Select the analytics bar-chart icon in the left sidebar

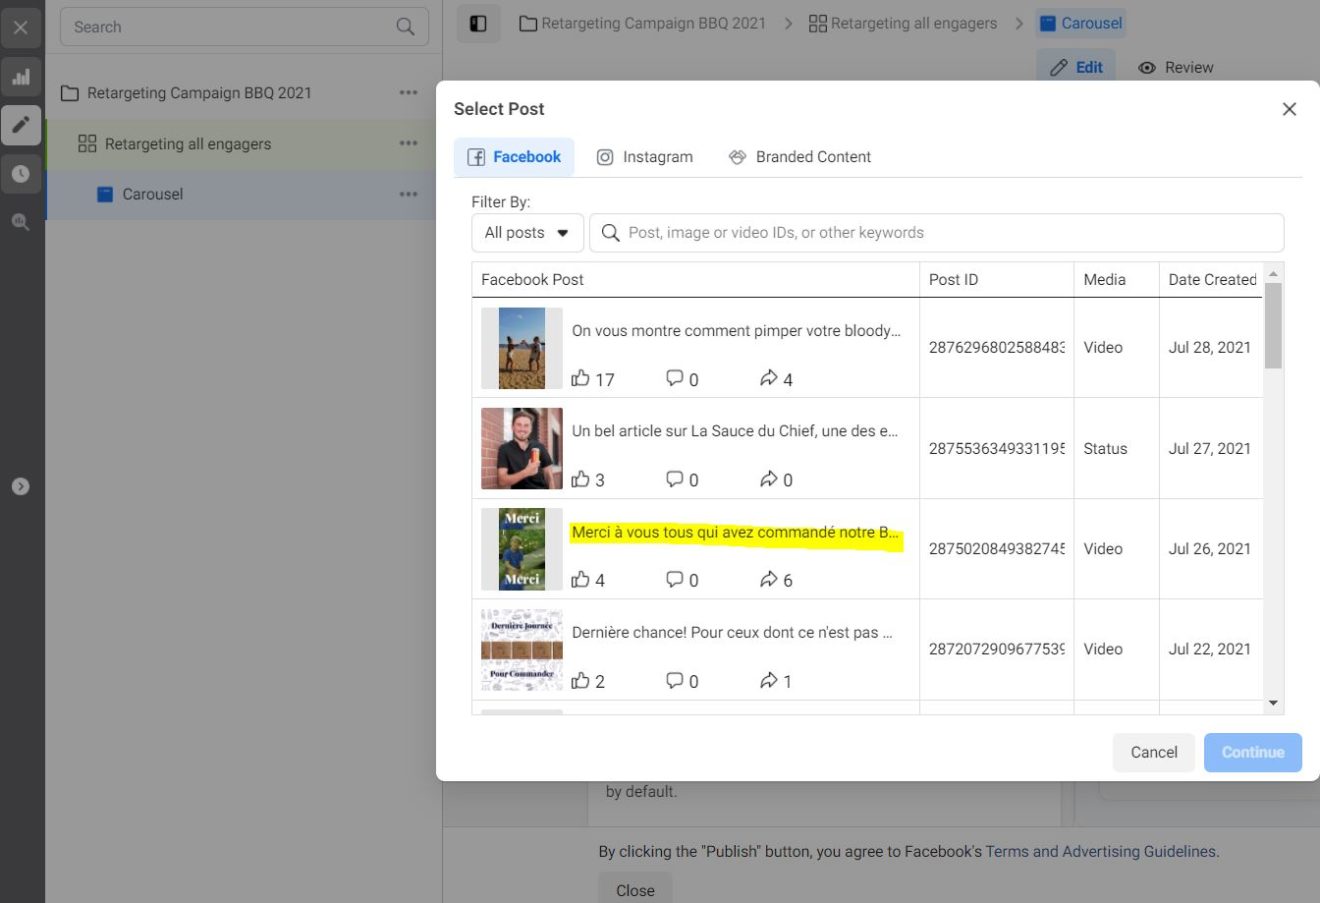pos(21,76)
